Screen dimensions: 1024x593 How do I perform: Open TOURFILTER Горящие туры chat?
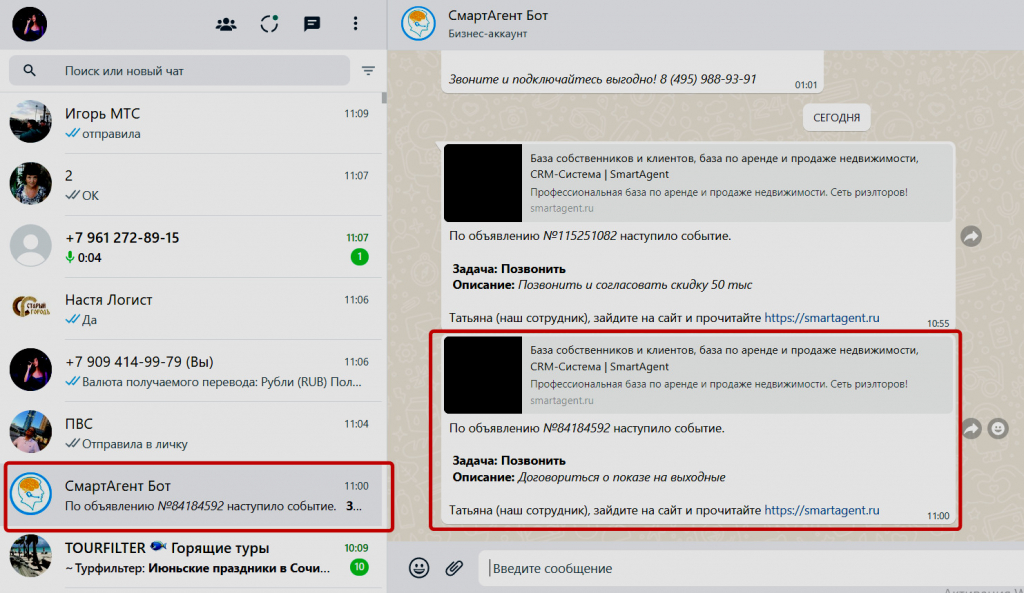pyautogui.click(x=193, y=557)
